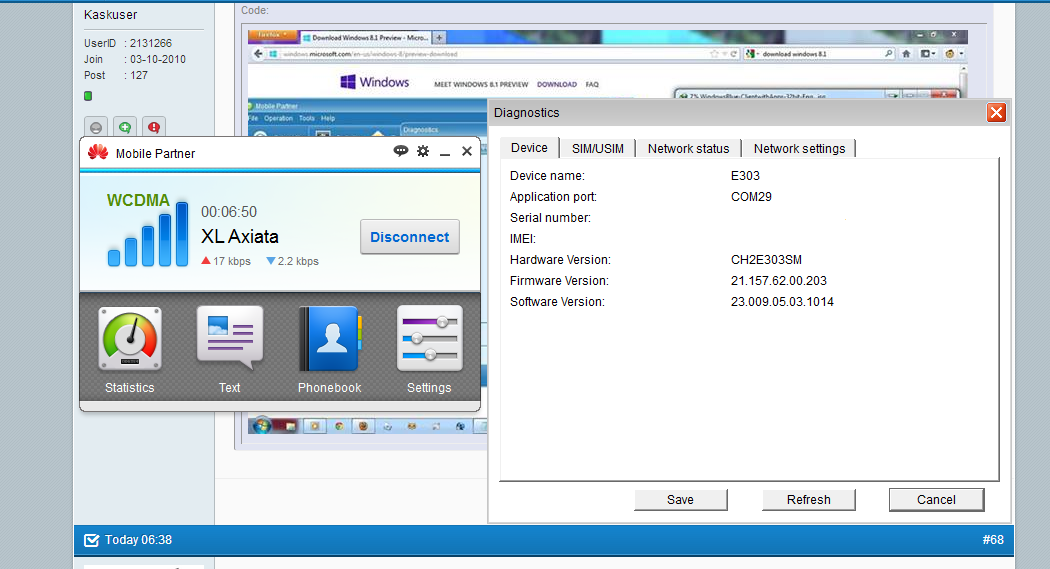
Task: Open the Firefox bookmarks dropdown icon
Action: pos(927,54)
